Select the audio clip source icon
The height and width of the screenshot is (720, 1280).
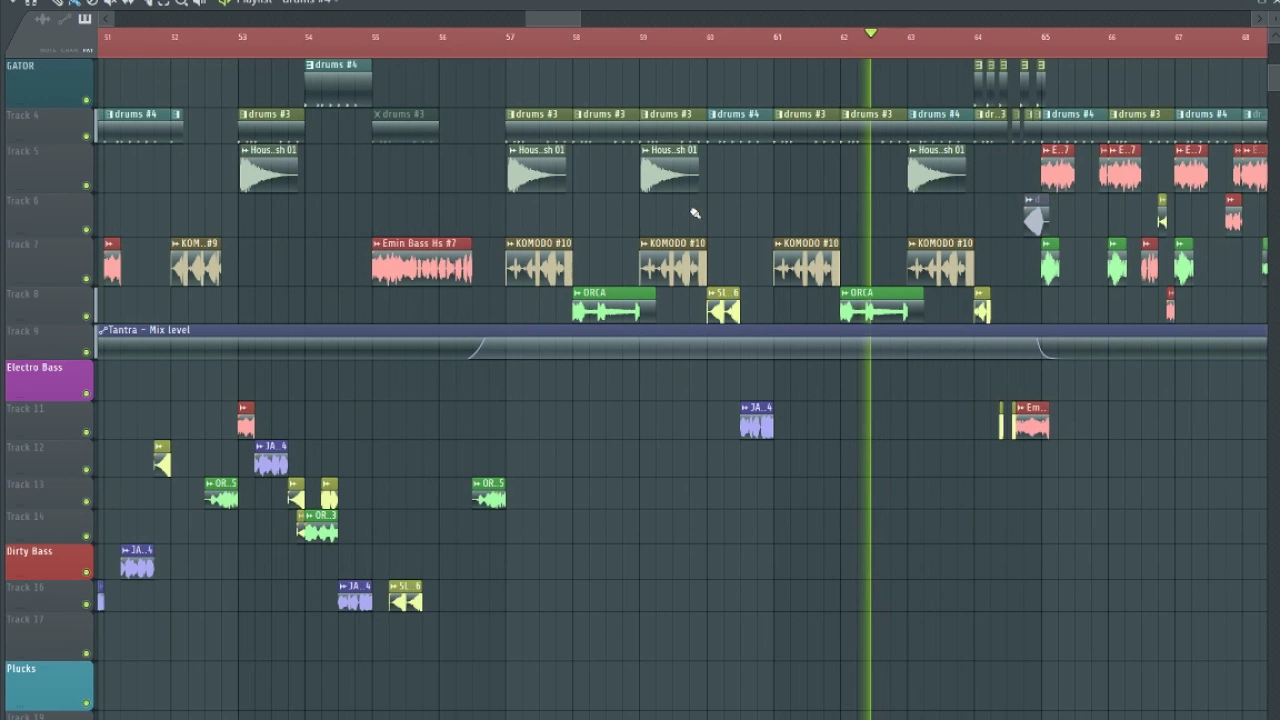tap(42, 19)
